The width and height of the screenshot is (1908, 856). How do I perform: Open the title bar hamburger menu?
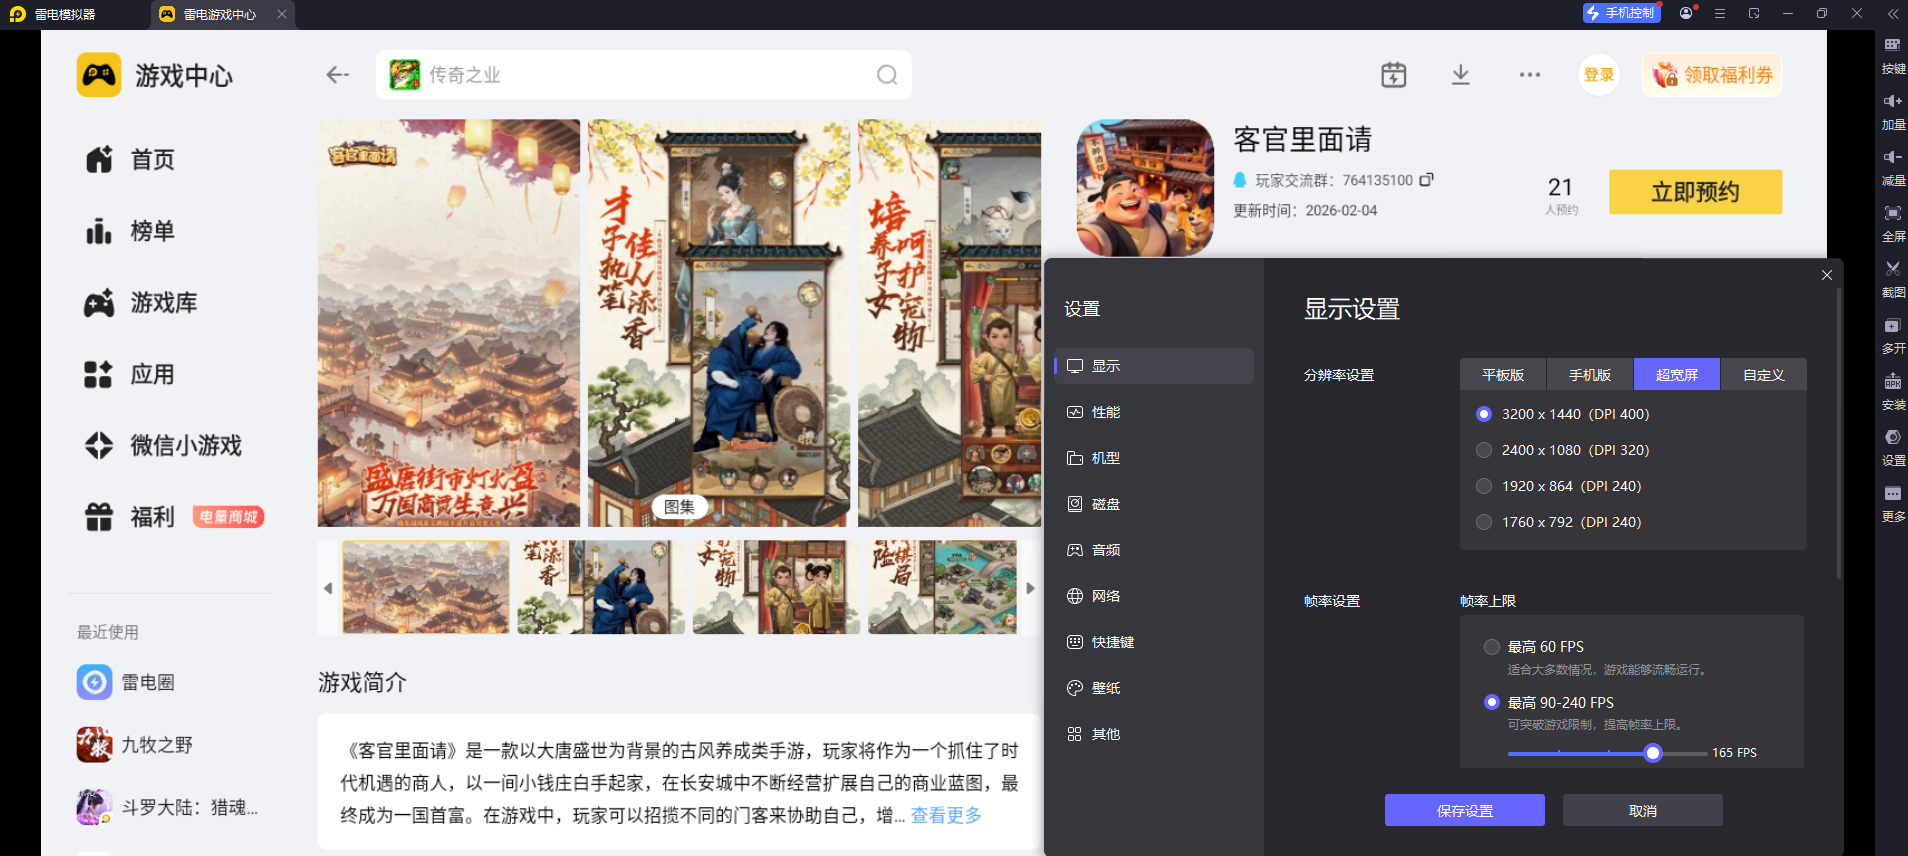click(x=1720, y=13)
